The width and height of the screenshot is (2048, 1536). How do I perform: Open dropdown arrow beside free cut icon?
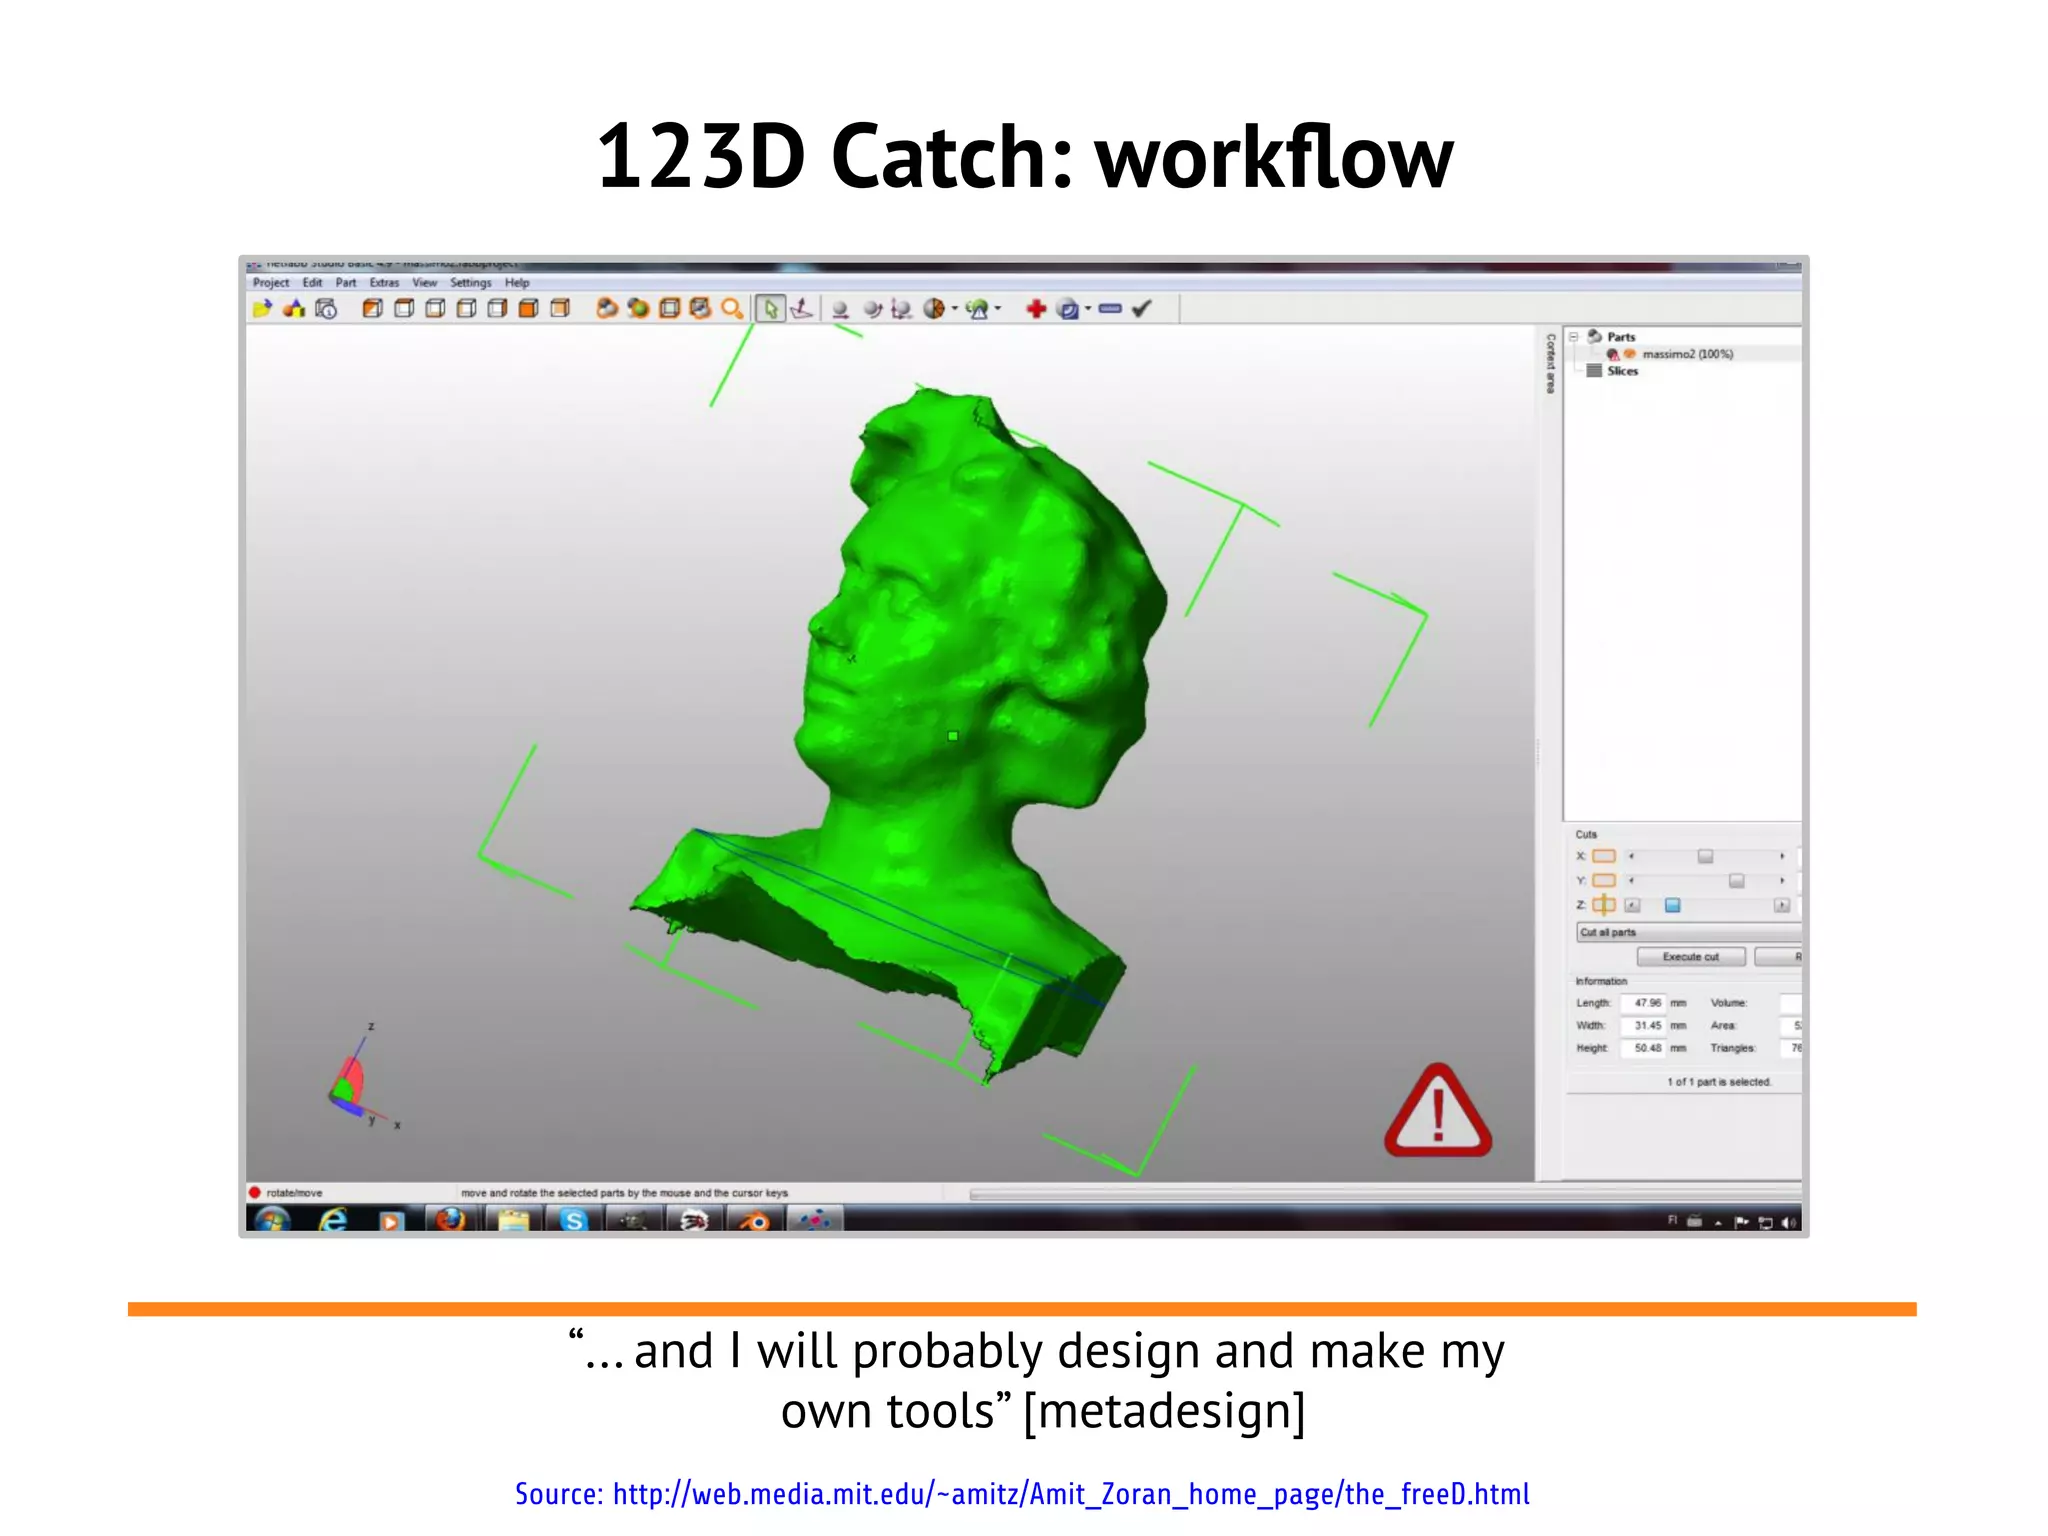coord(955,309)
